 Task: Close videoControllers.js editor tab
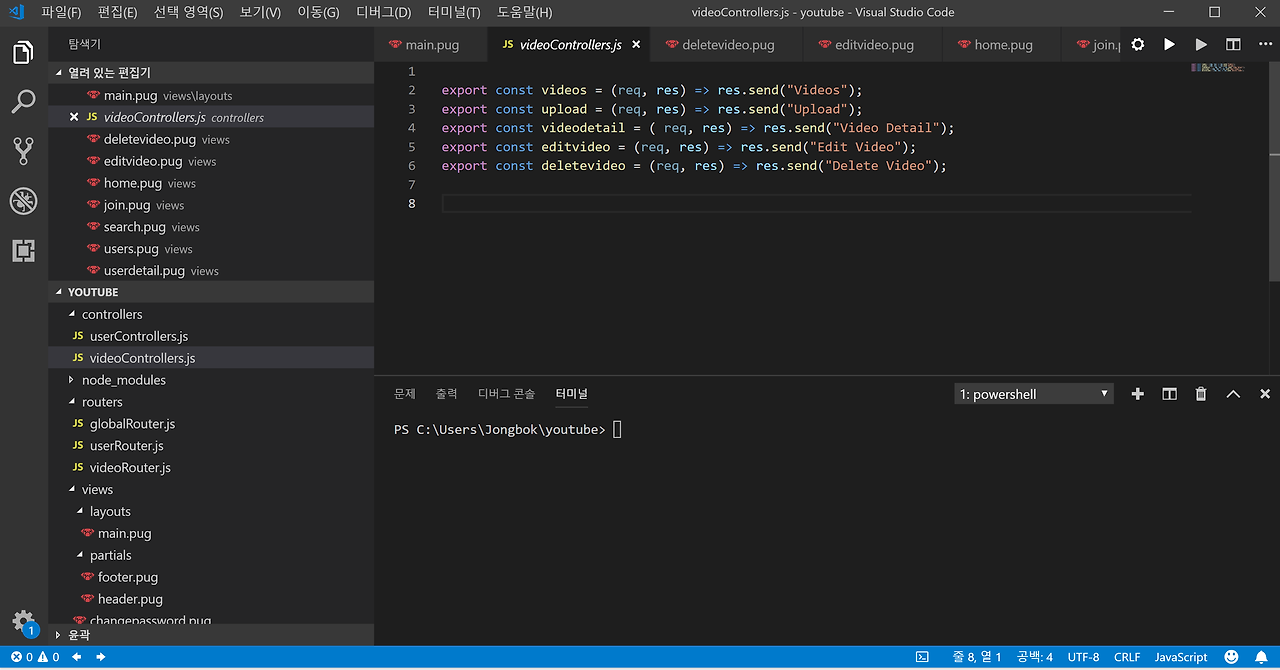(x=636, y=45)
